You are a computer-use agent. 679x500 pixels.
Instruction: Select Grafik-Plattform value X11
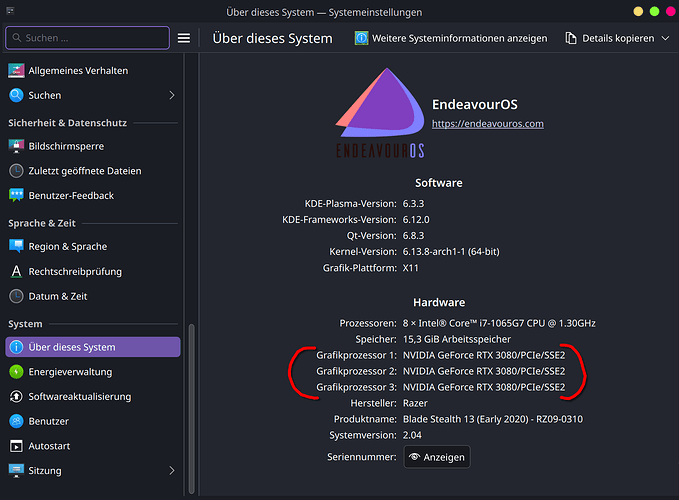(411, 268)
